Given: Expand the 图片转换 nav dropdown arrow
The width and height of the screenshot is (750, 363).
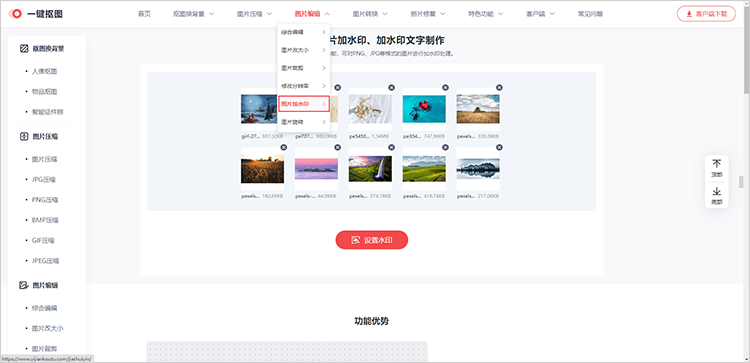Looking at the screenshot, I should point(385,14).
